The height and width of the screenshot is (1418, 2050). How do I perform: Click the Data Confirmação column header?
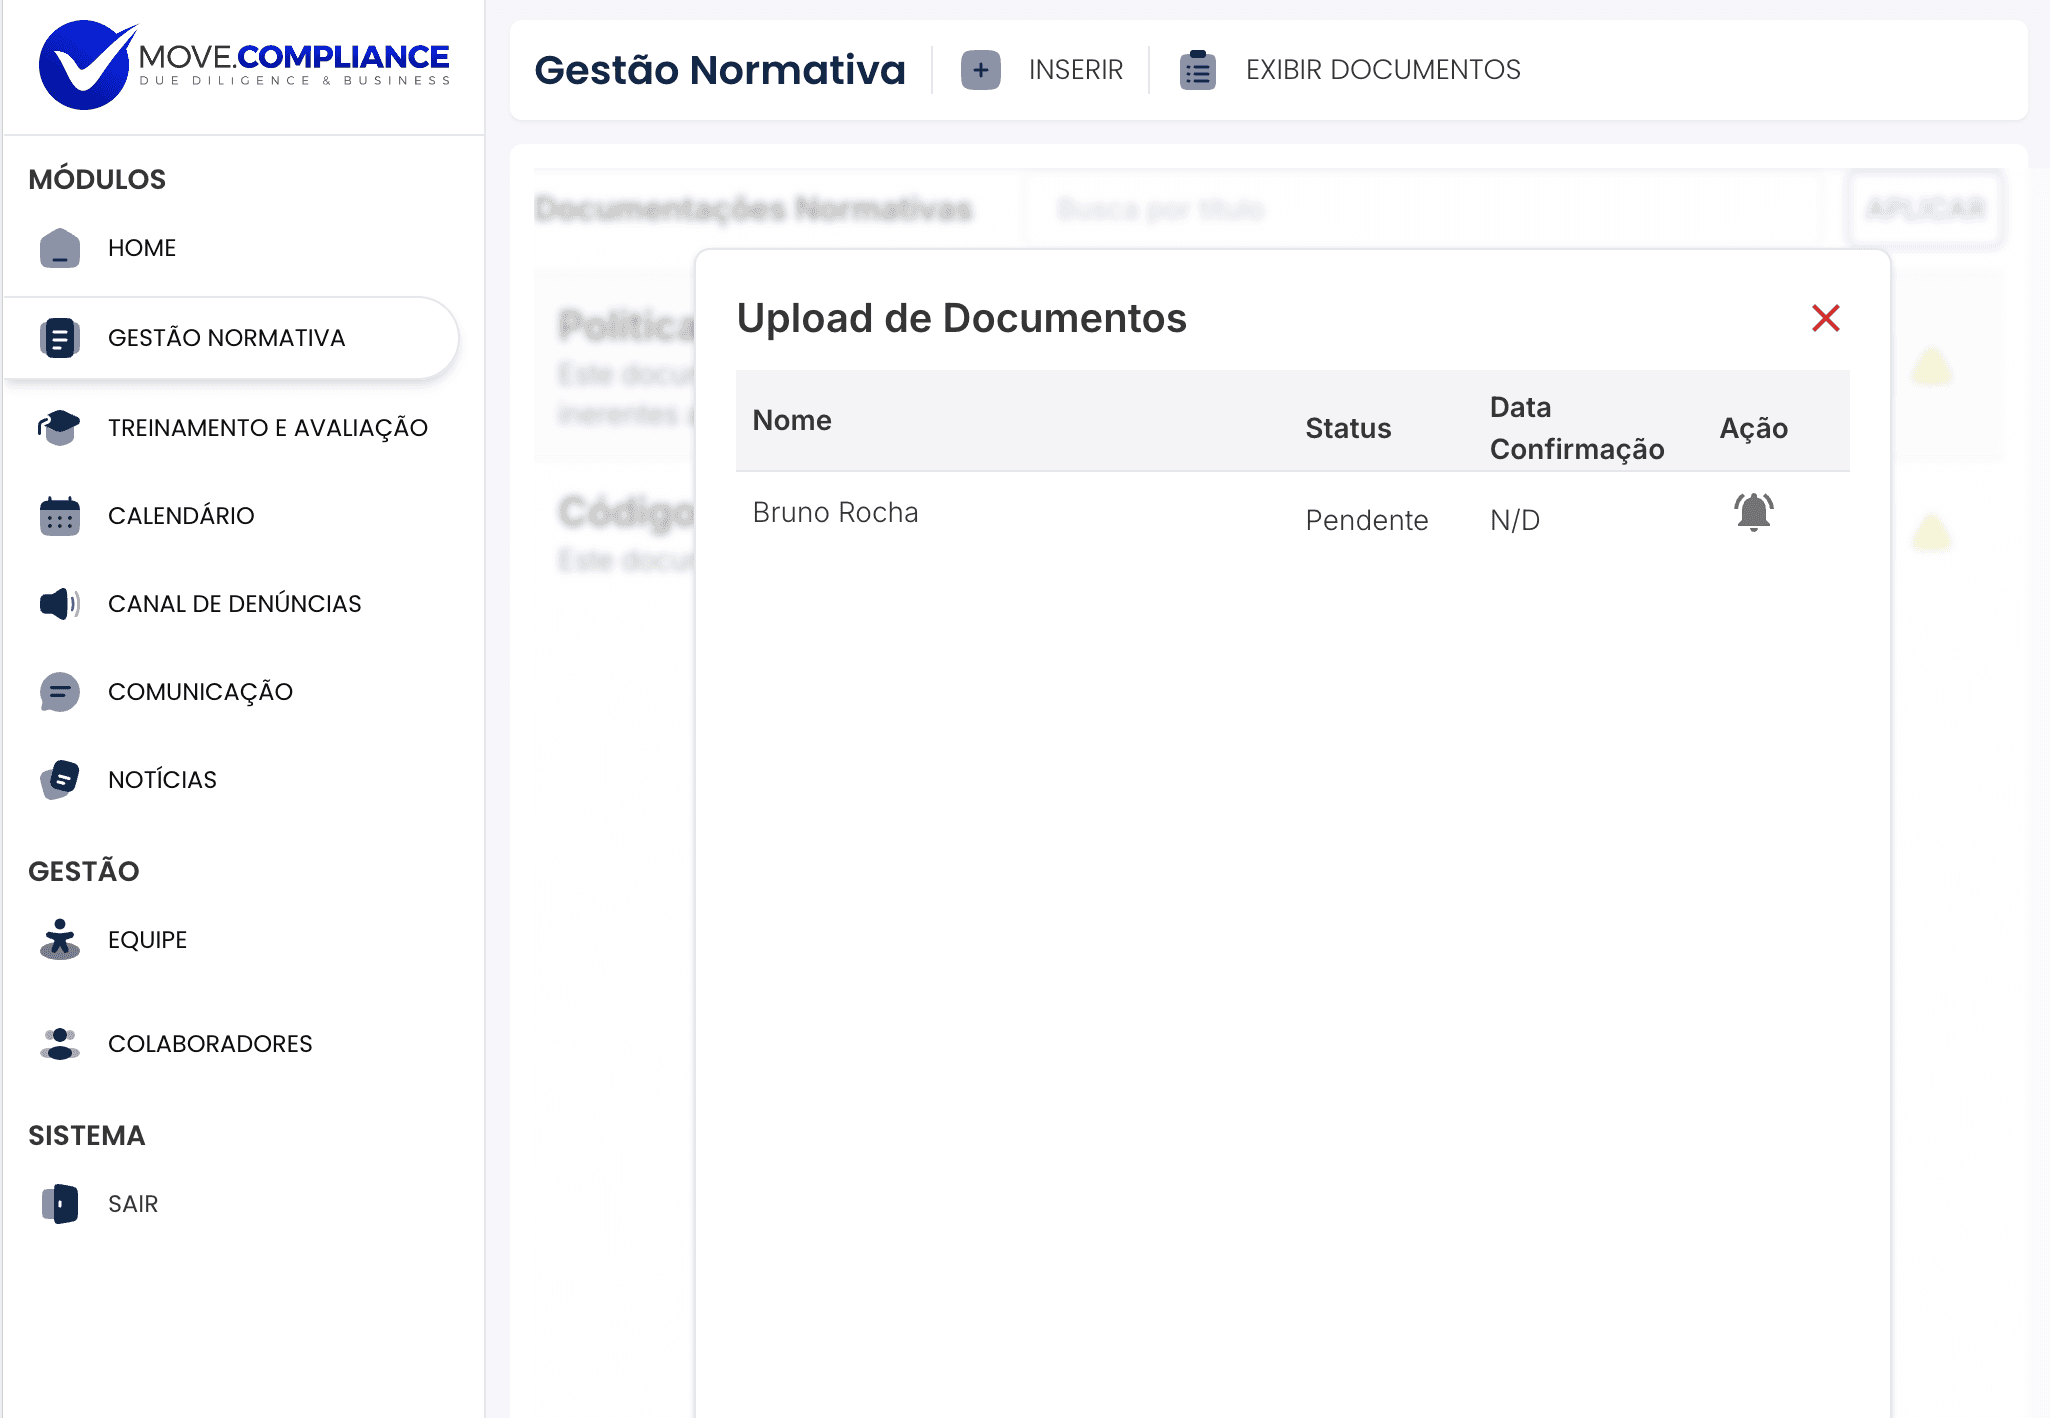[1577, 428]
